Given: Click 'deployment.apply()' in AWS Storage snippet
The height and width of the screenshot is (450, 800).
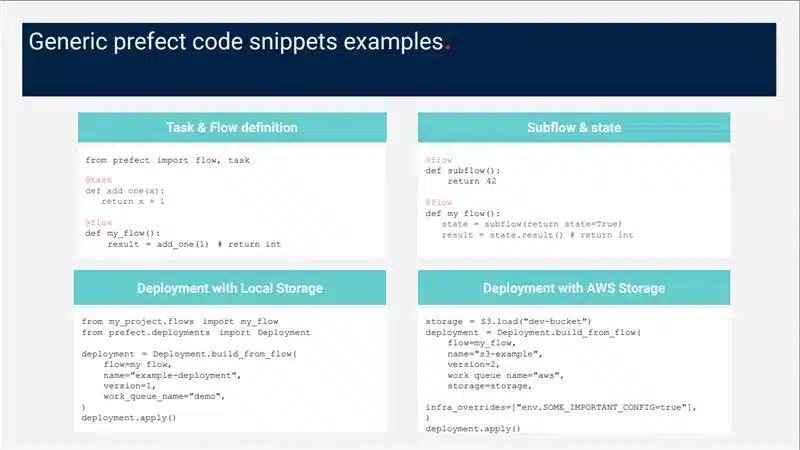Looking at the screenshot, I should (x=473, y=429).
